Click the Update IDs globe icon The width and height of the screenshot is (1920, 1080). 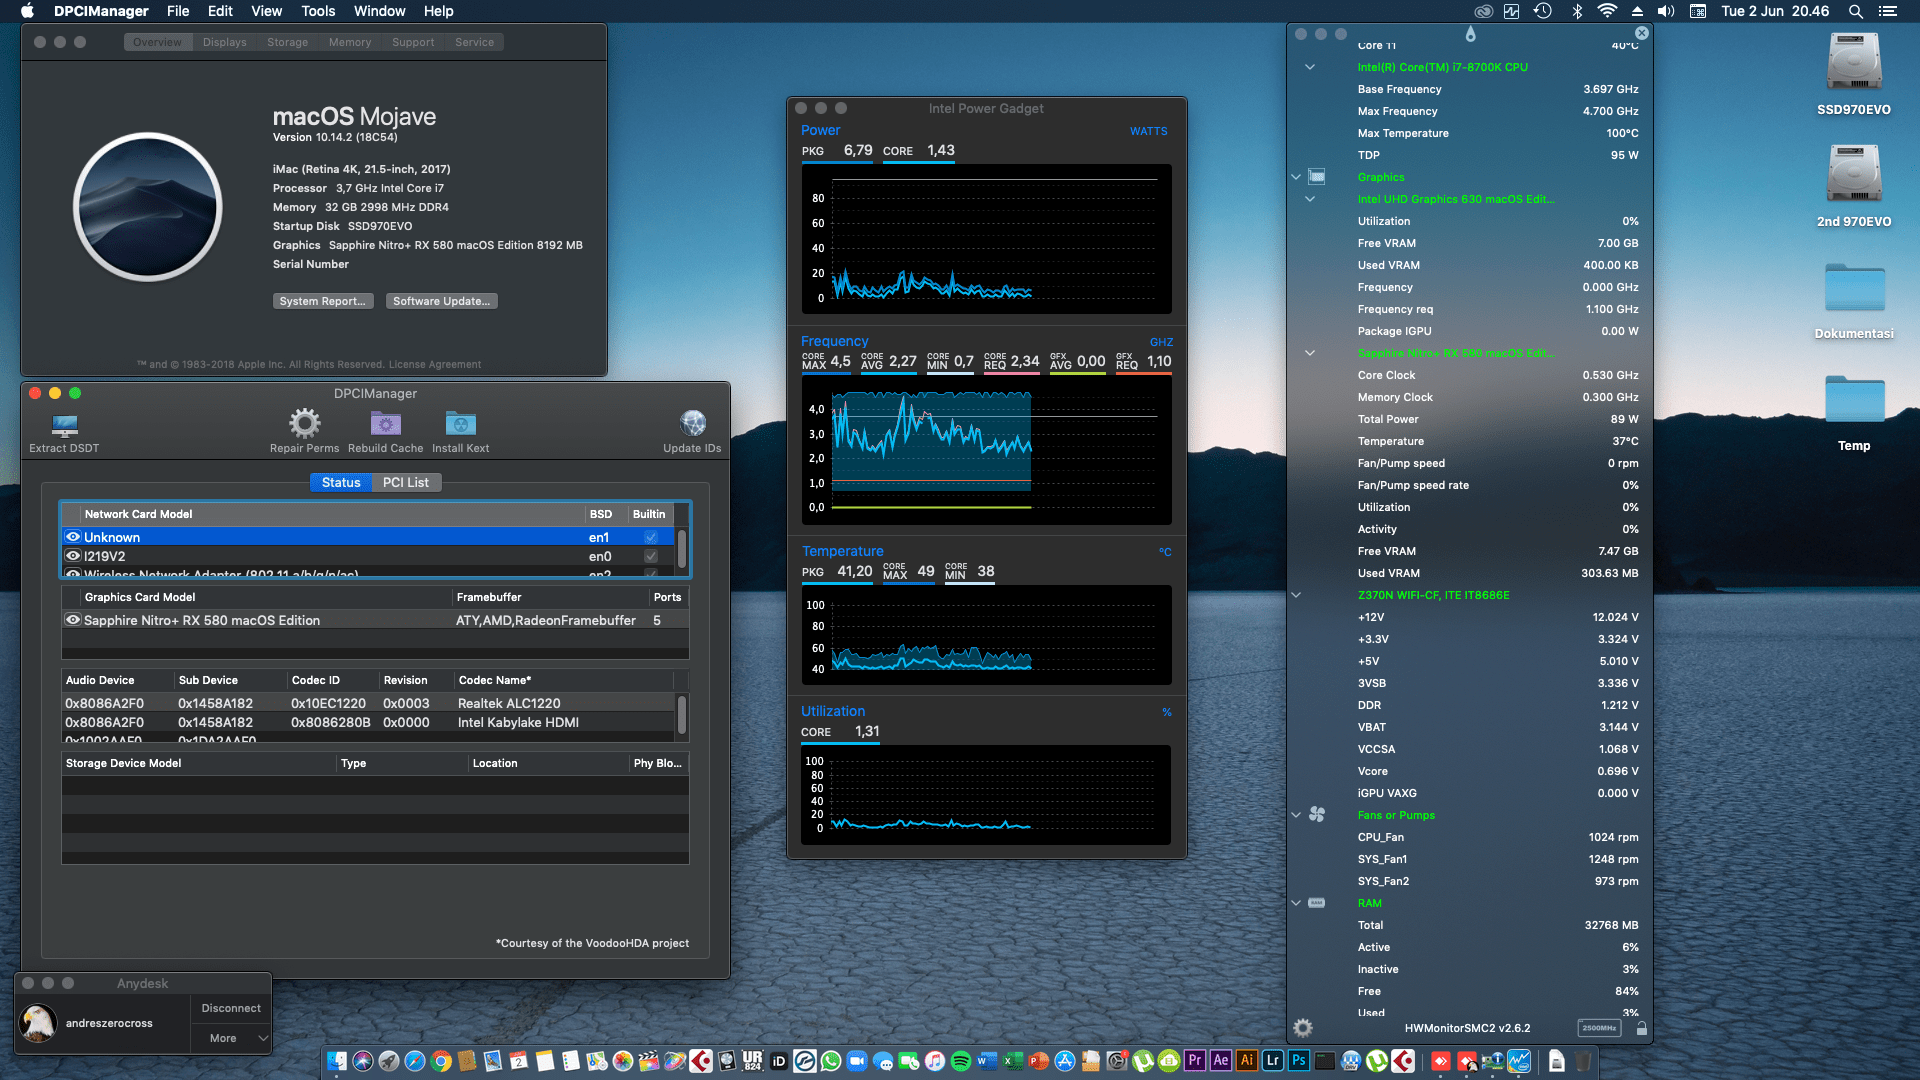(x=692, y=424)
